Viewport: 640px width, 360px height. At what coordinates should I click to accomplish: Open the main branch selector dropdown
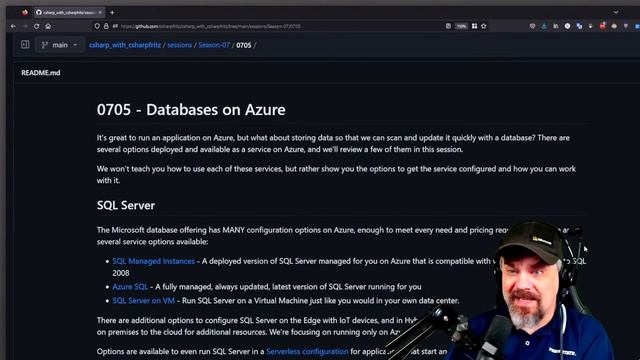click(60, 45)
